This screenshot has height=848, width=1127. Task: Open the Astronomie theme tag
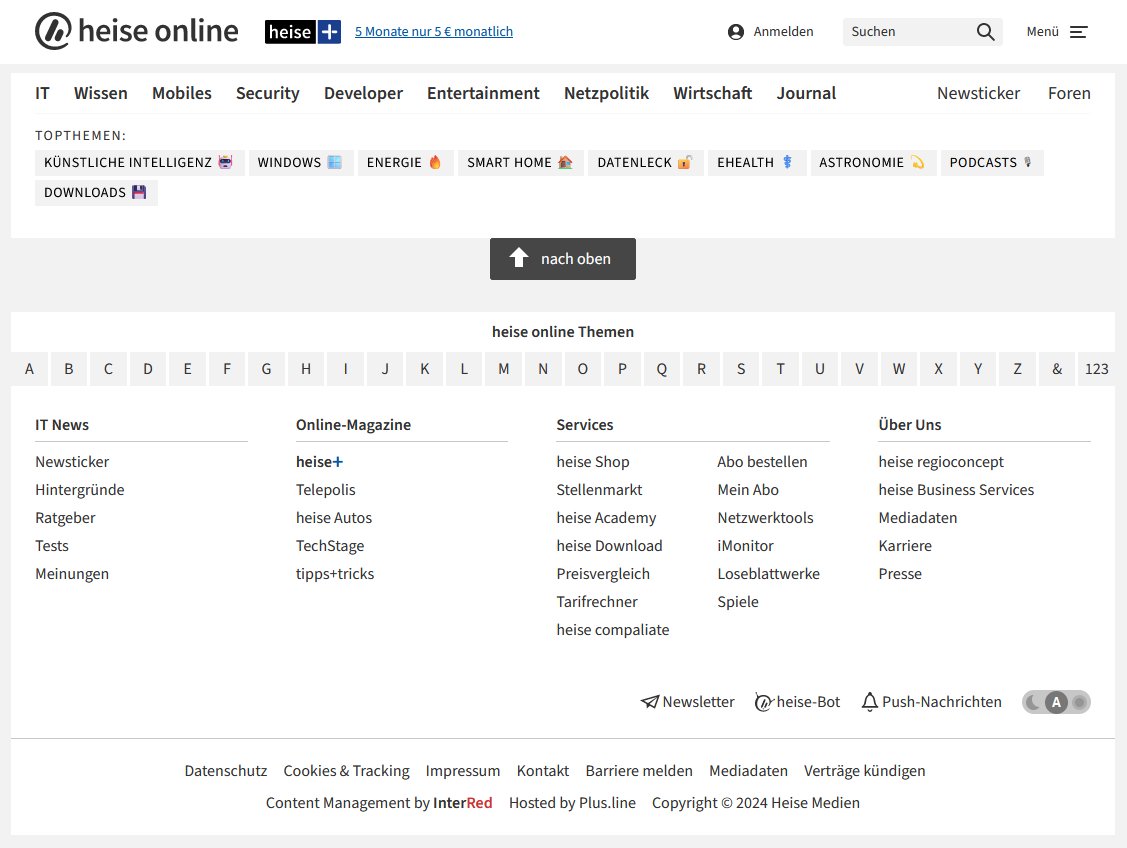873,162
